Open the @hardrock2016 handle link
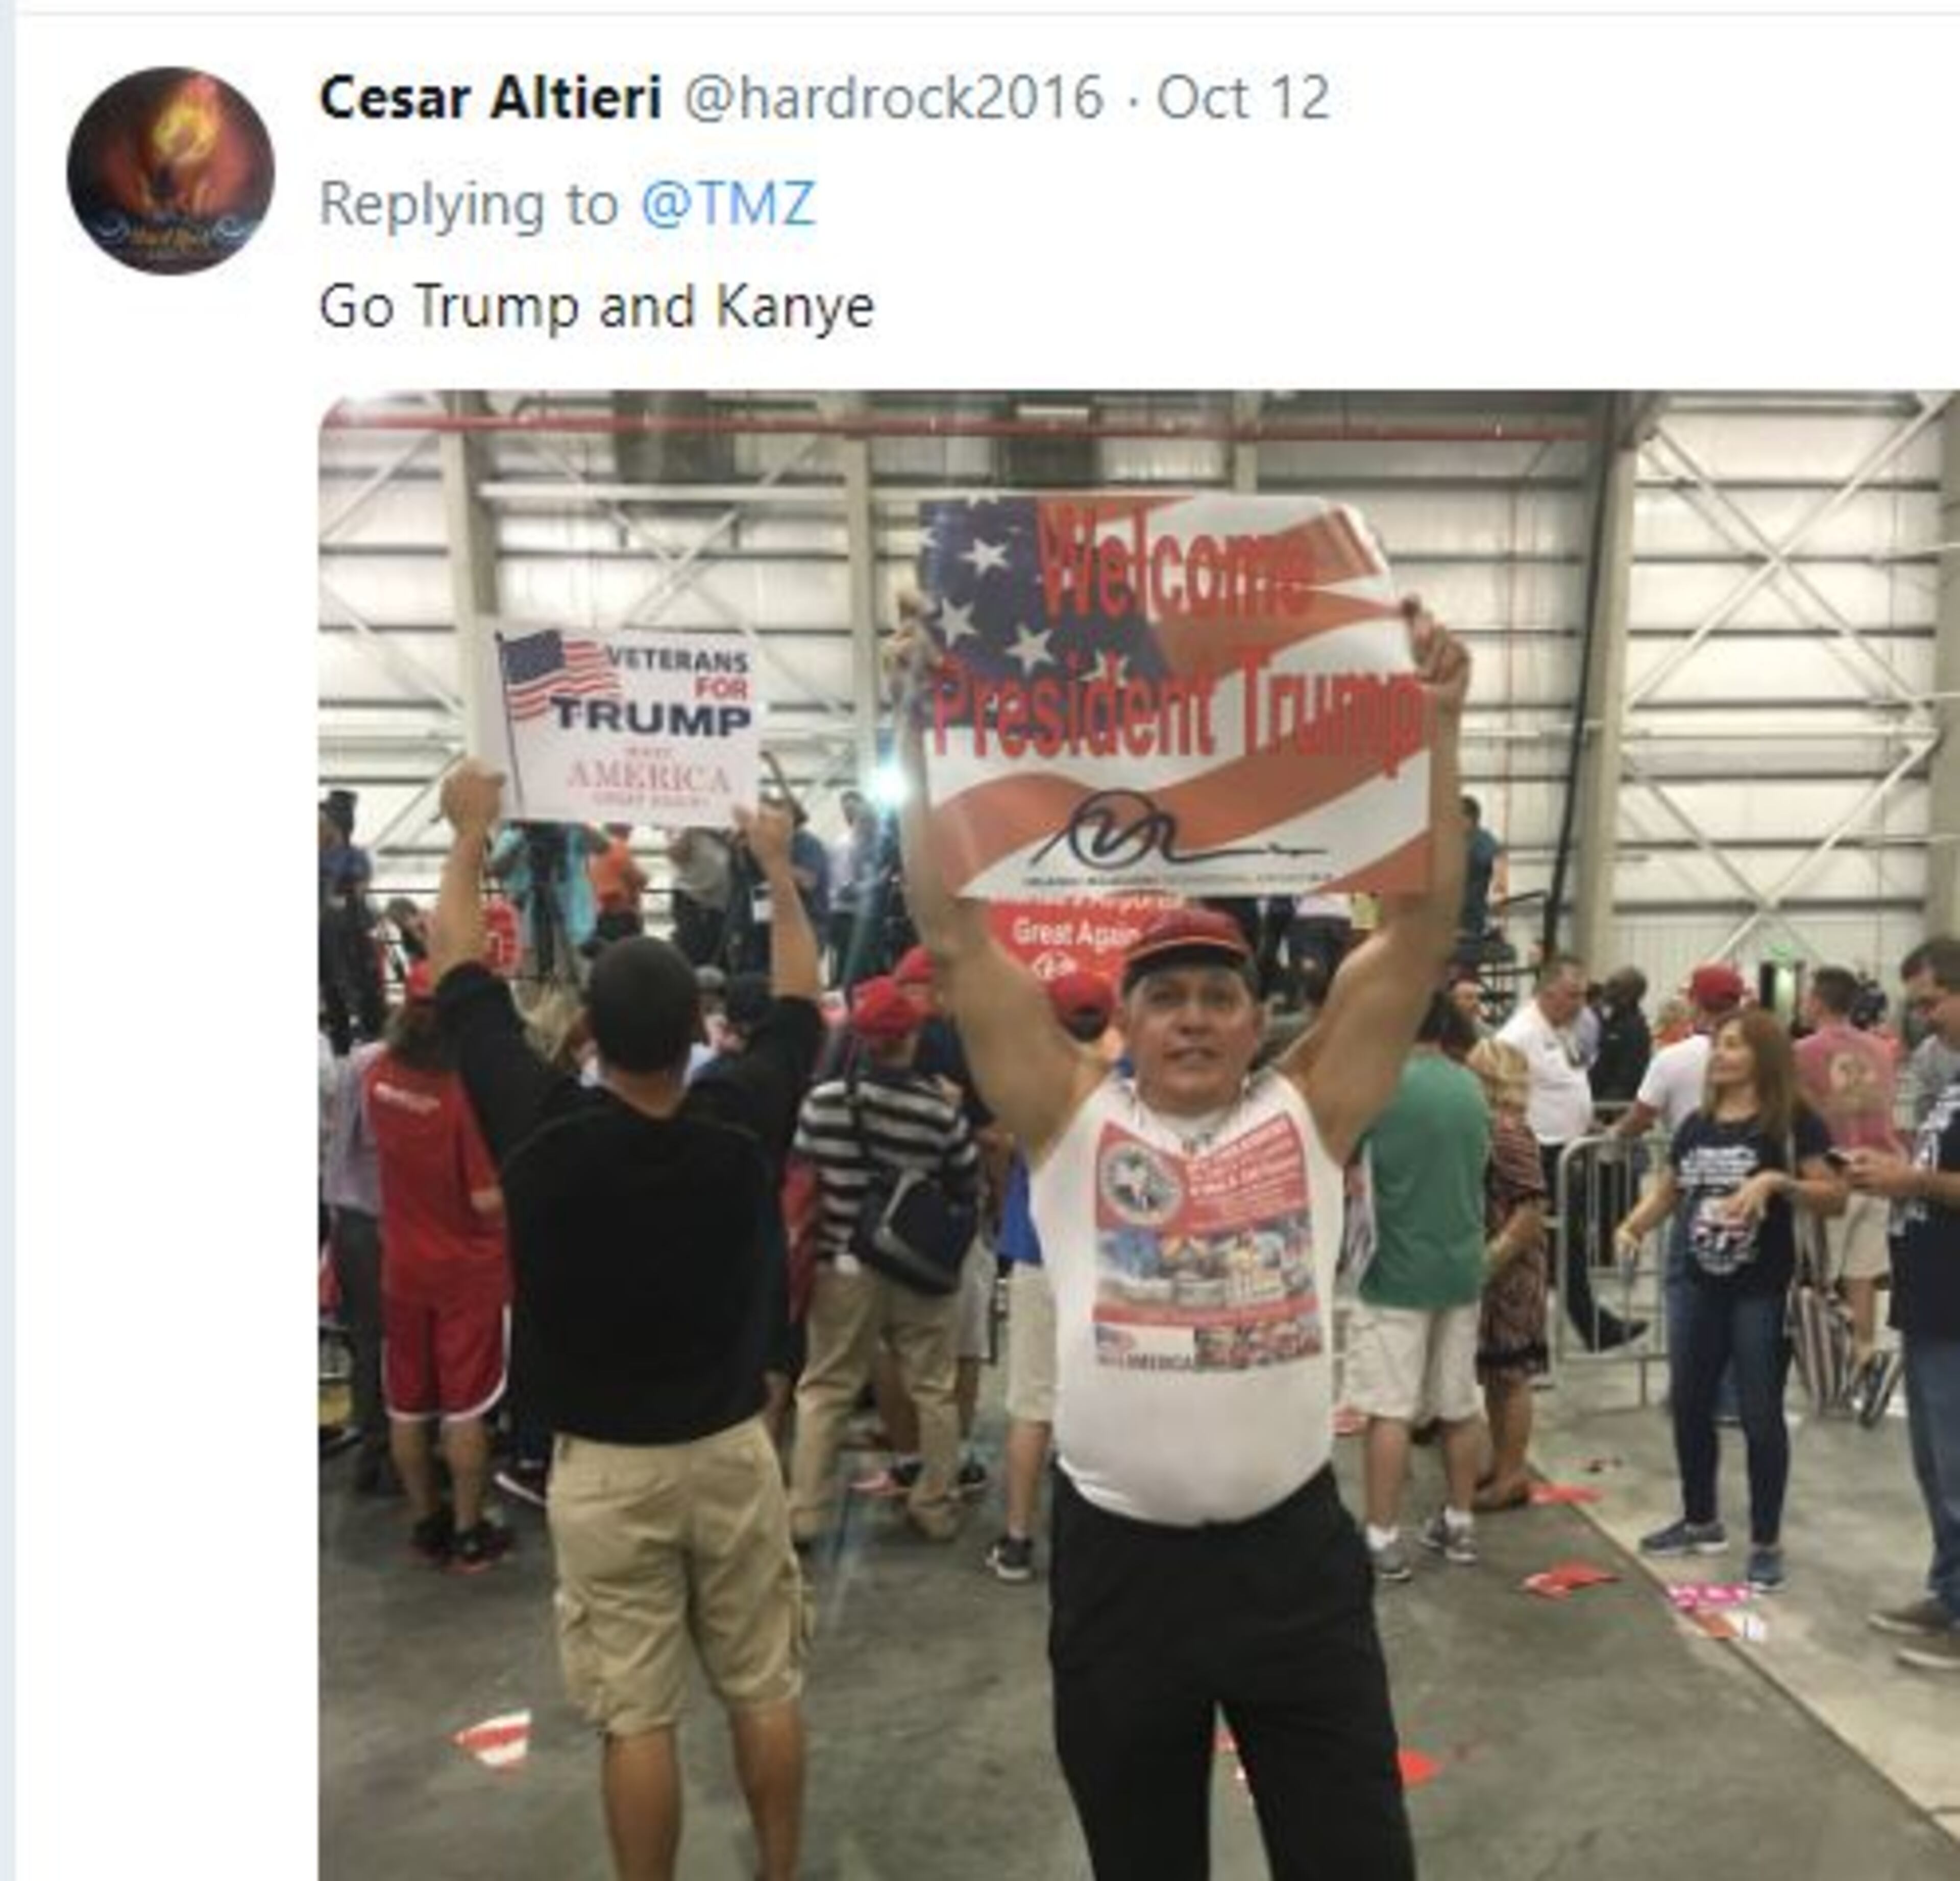Viewport: 1960px width, 1881px height. [x=893, y=98]
